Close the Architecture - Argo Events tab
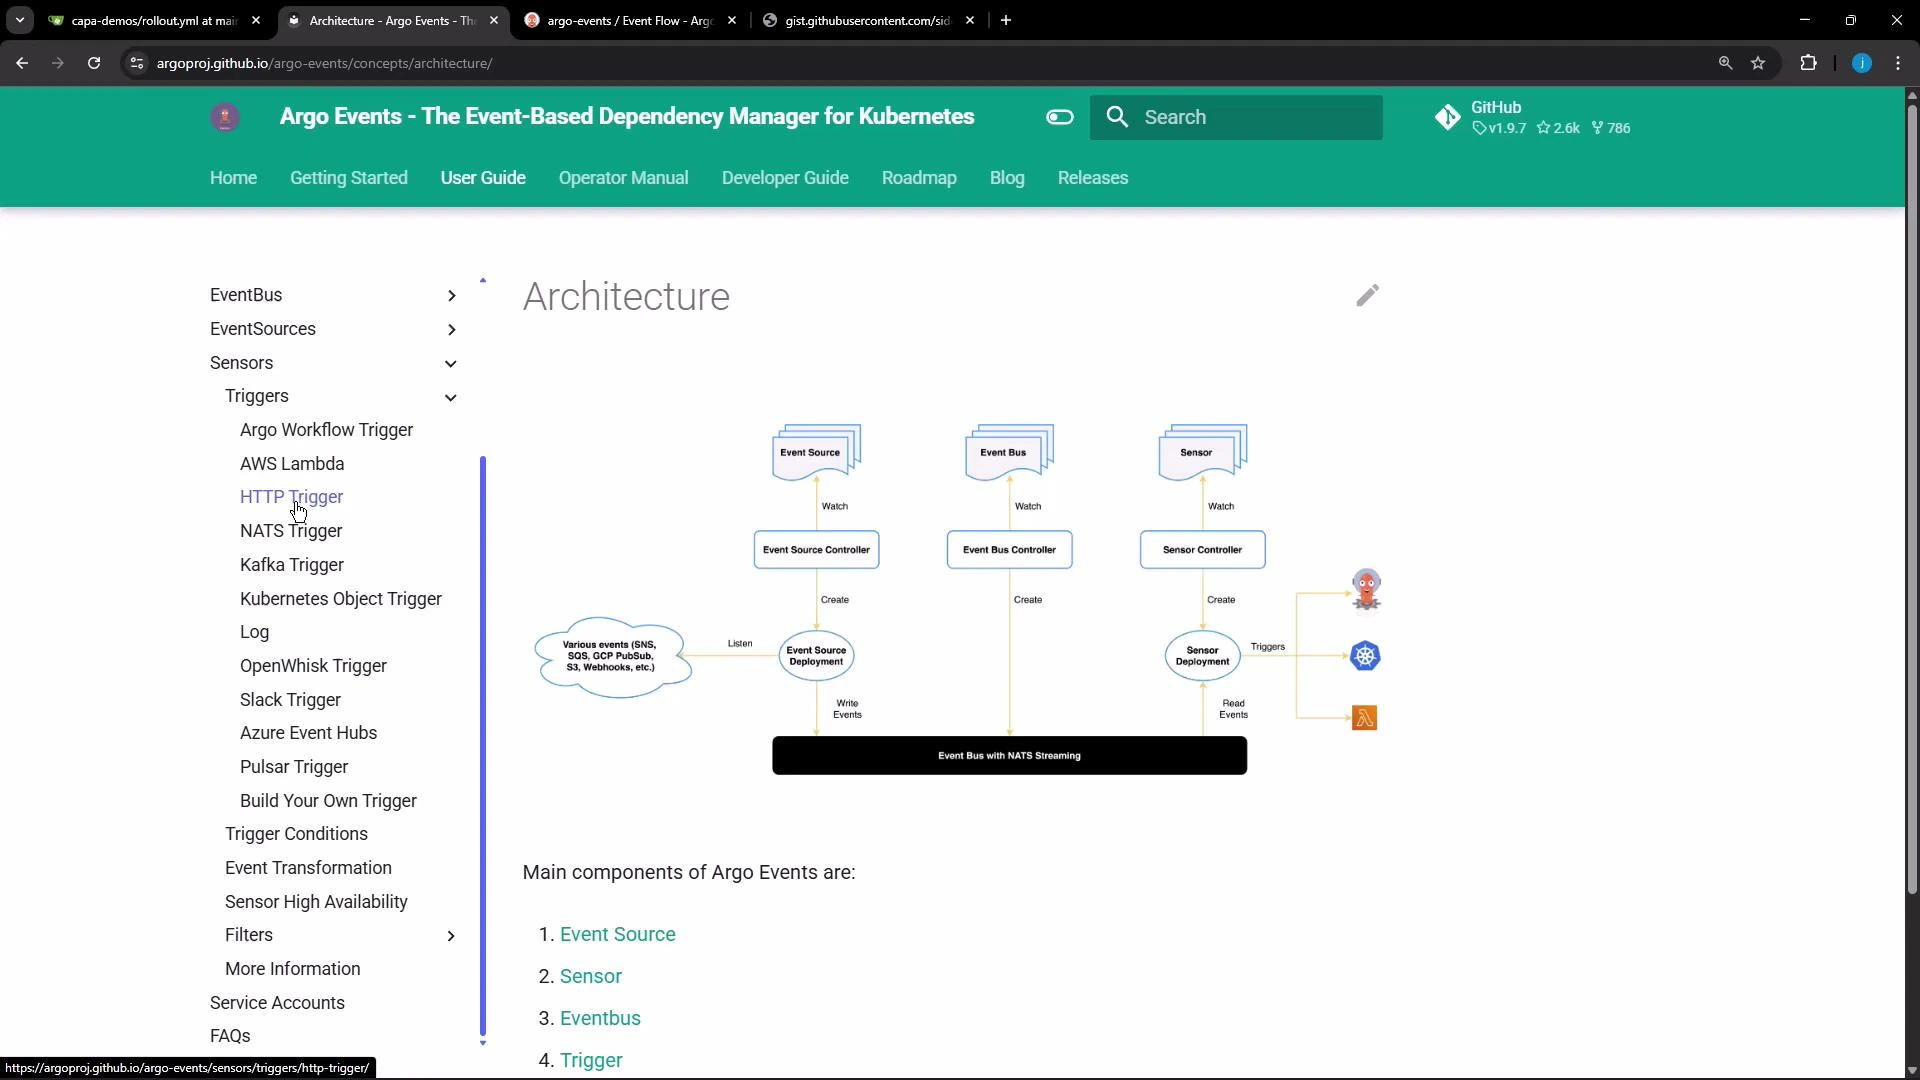The height and width of the screenshot is (1080, 1920). [494, 20]
